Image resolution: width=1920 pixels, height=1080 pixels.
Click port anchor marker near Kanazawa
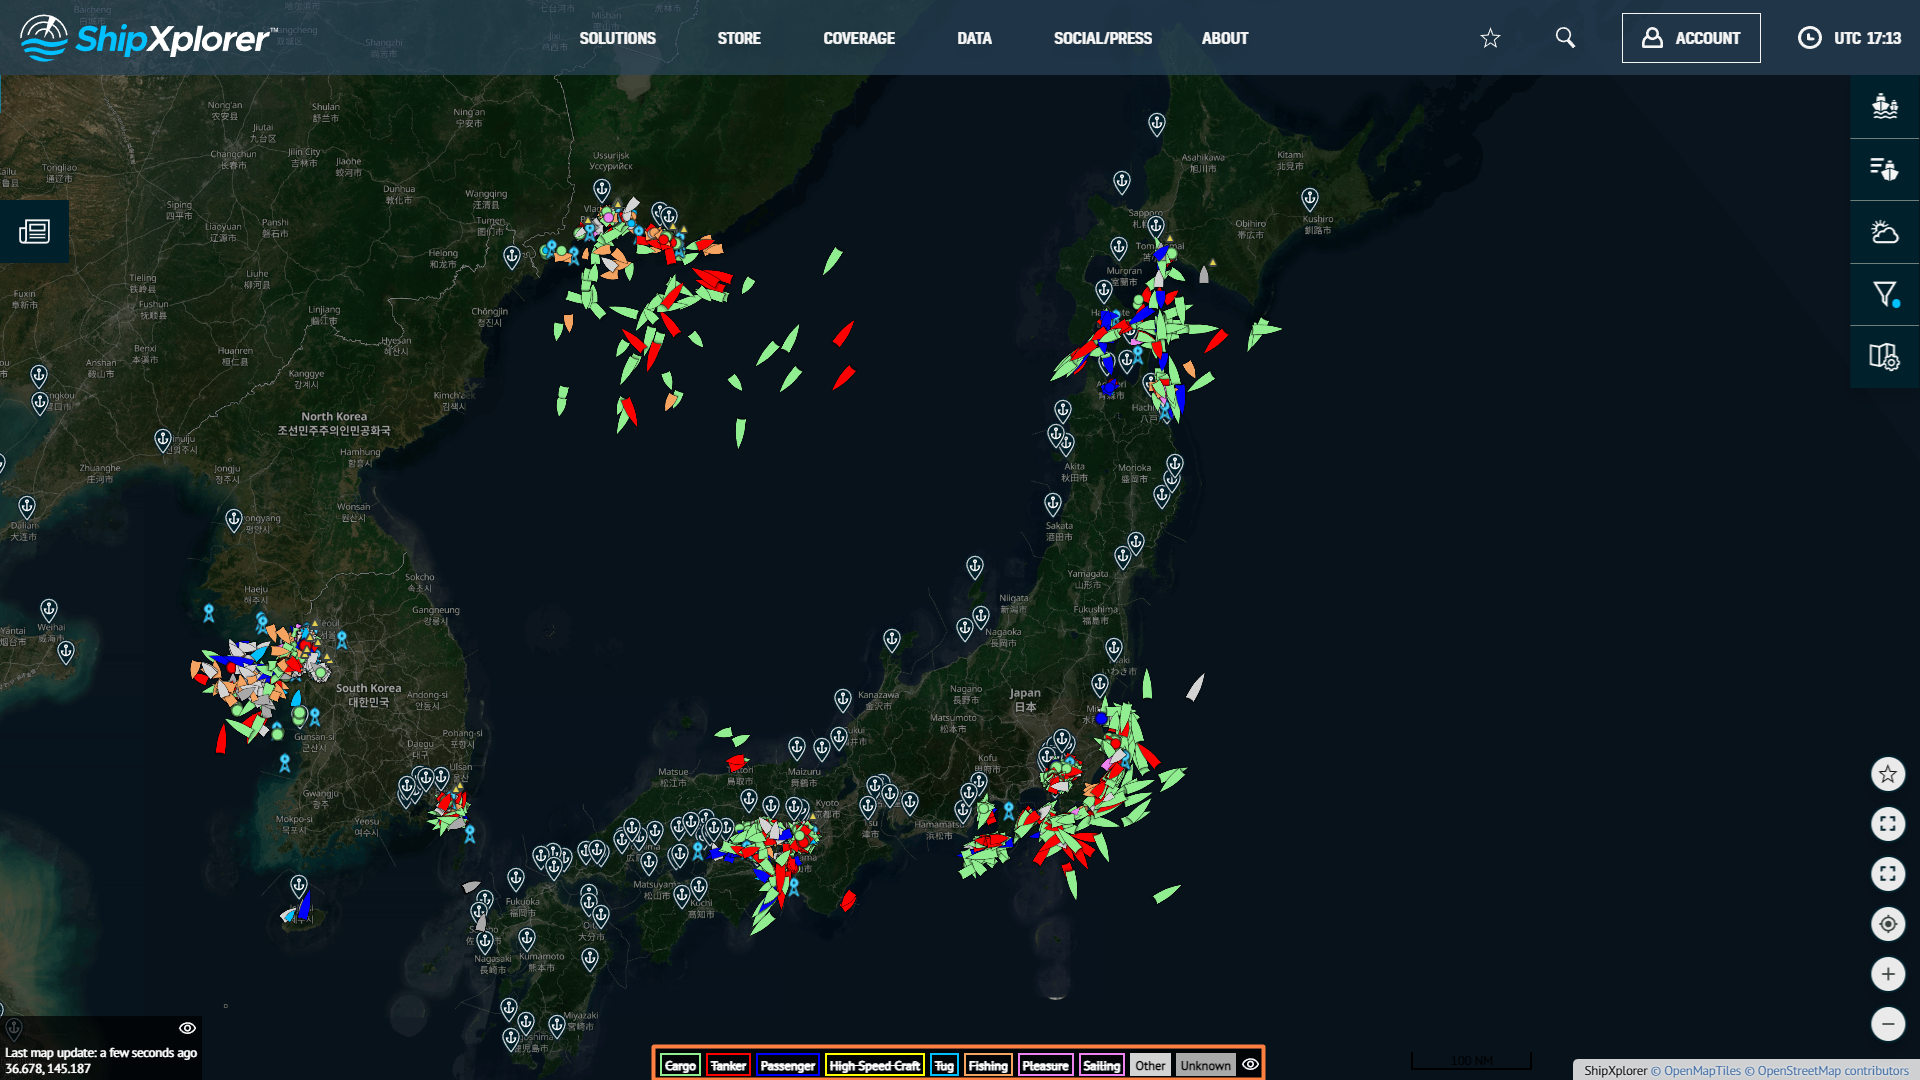point(843,699)
